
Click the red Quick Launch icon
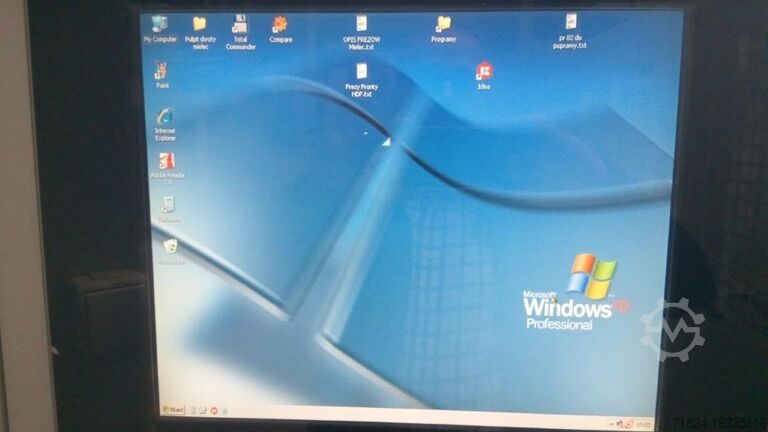213,410
